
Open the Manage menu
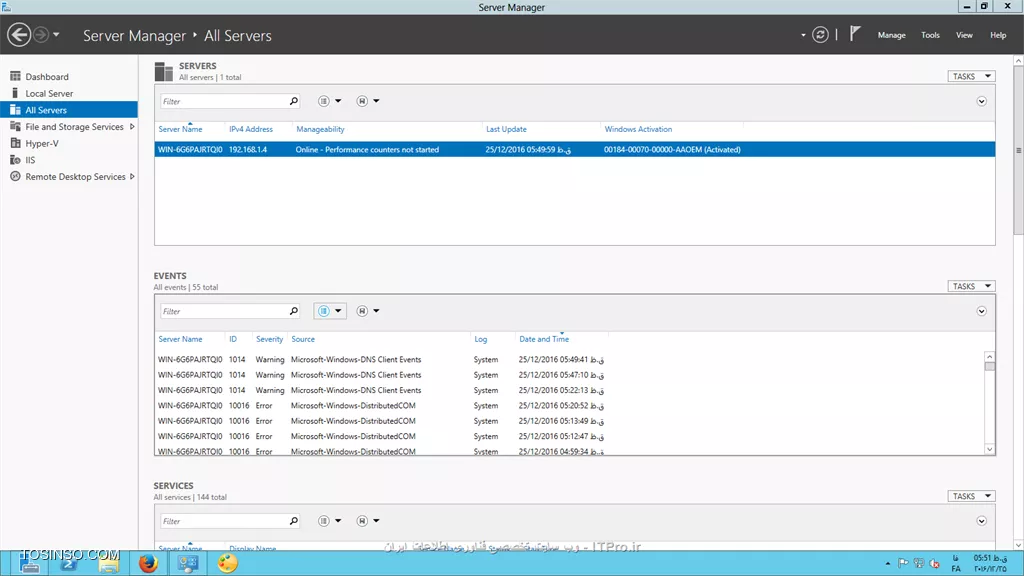coord(891,35)
